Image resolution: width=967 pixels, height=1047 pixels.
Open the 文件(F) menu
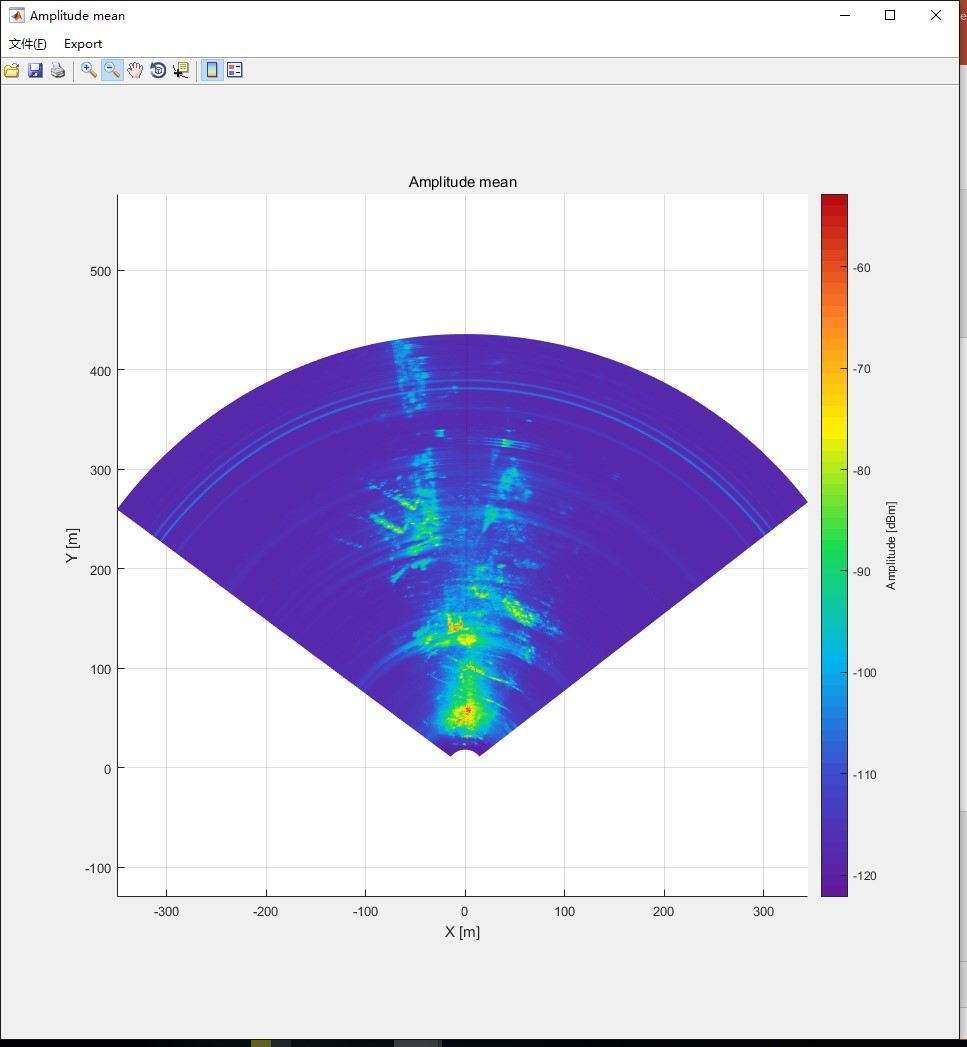[27, 44]
